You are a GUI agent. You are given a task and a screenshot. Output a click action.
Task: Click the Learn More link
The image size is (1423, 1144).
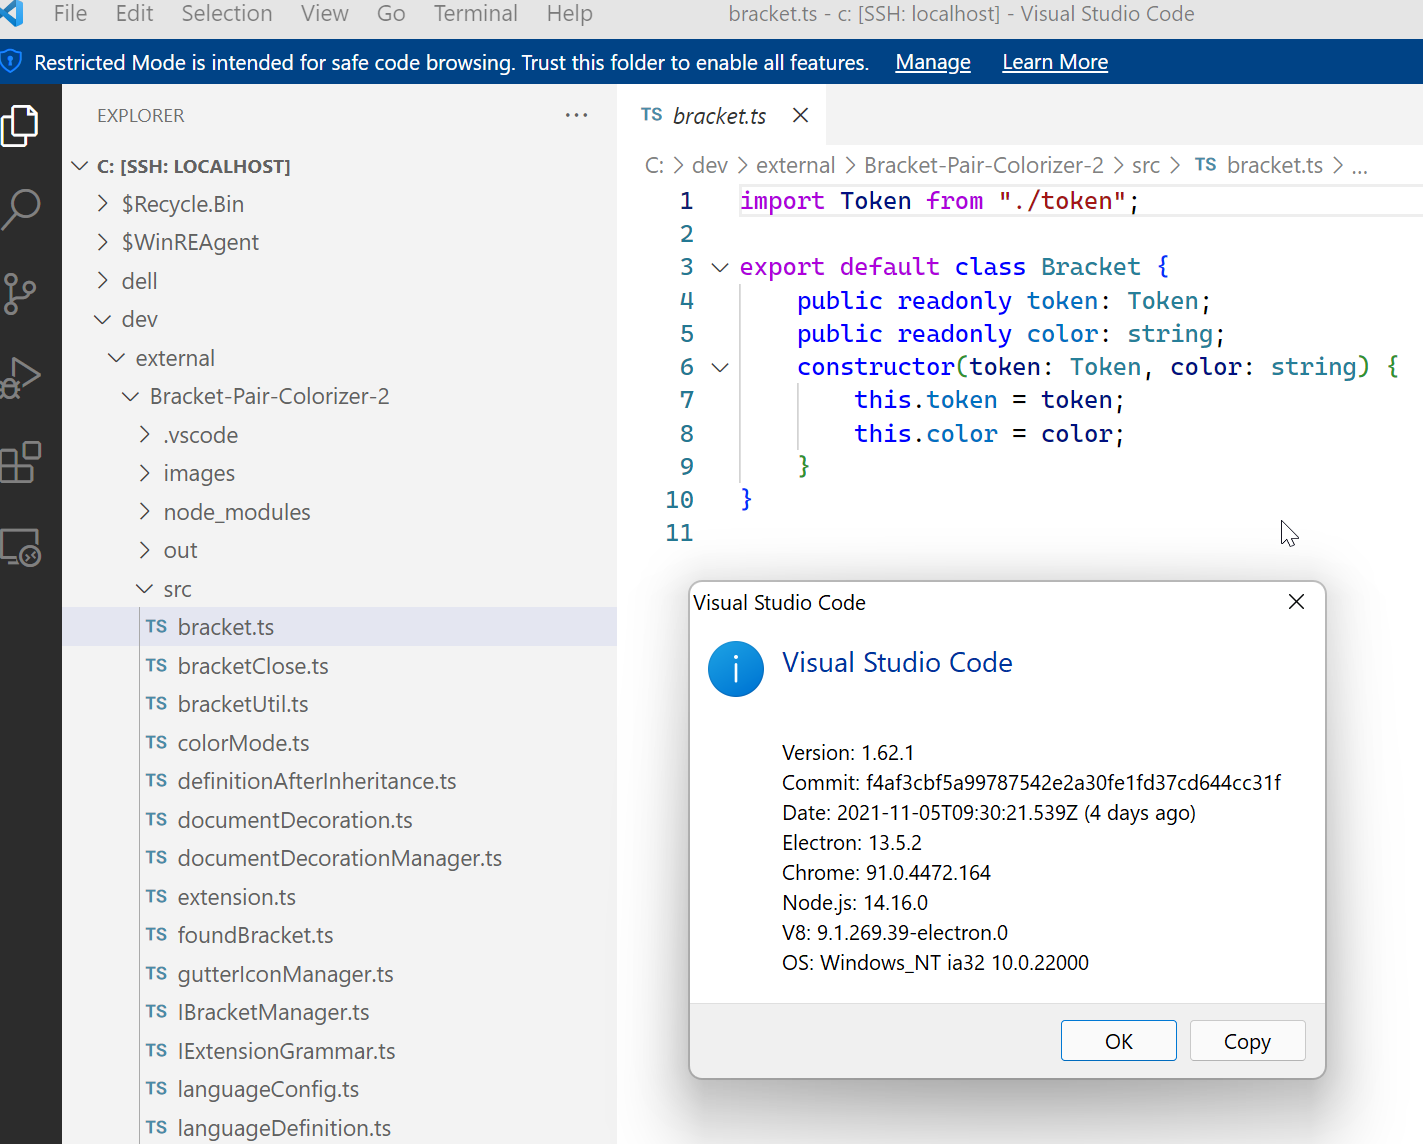point(1054,62)
